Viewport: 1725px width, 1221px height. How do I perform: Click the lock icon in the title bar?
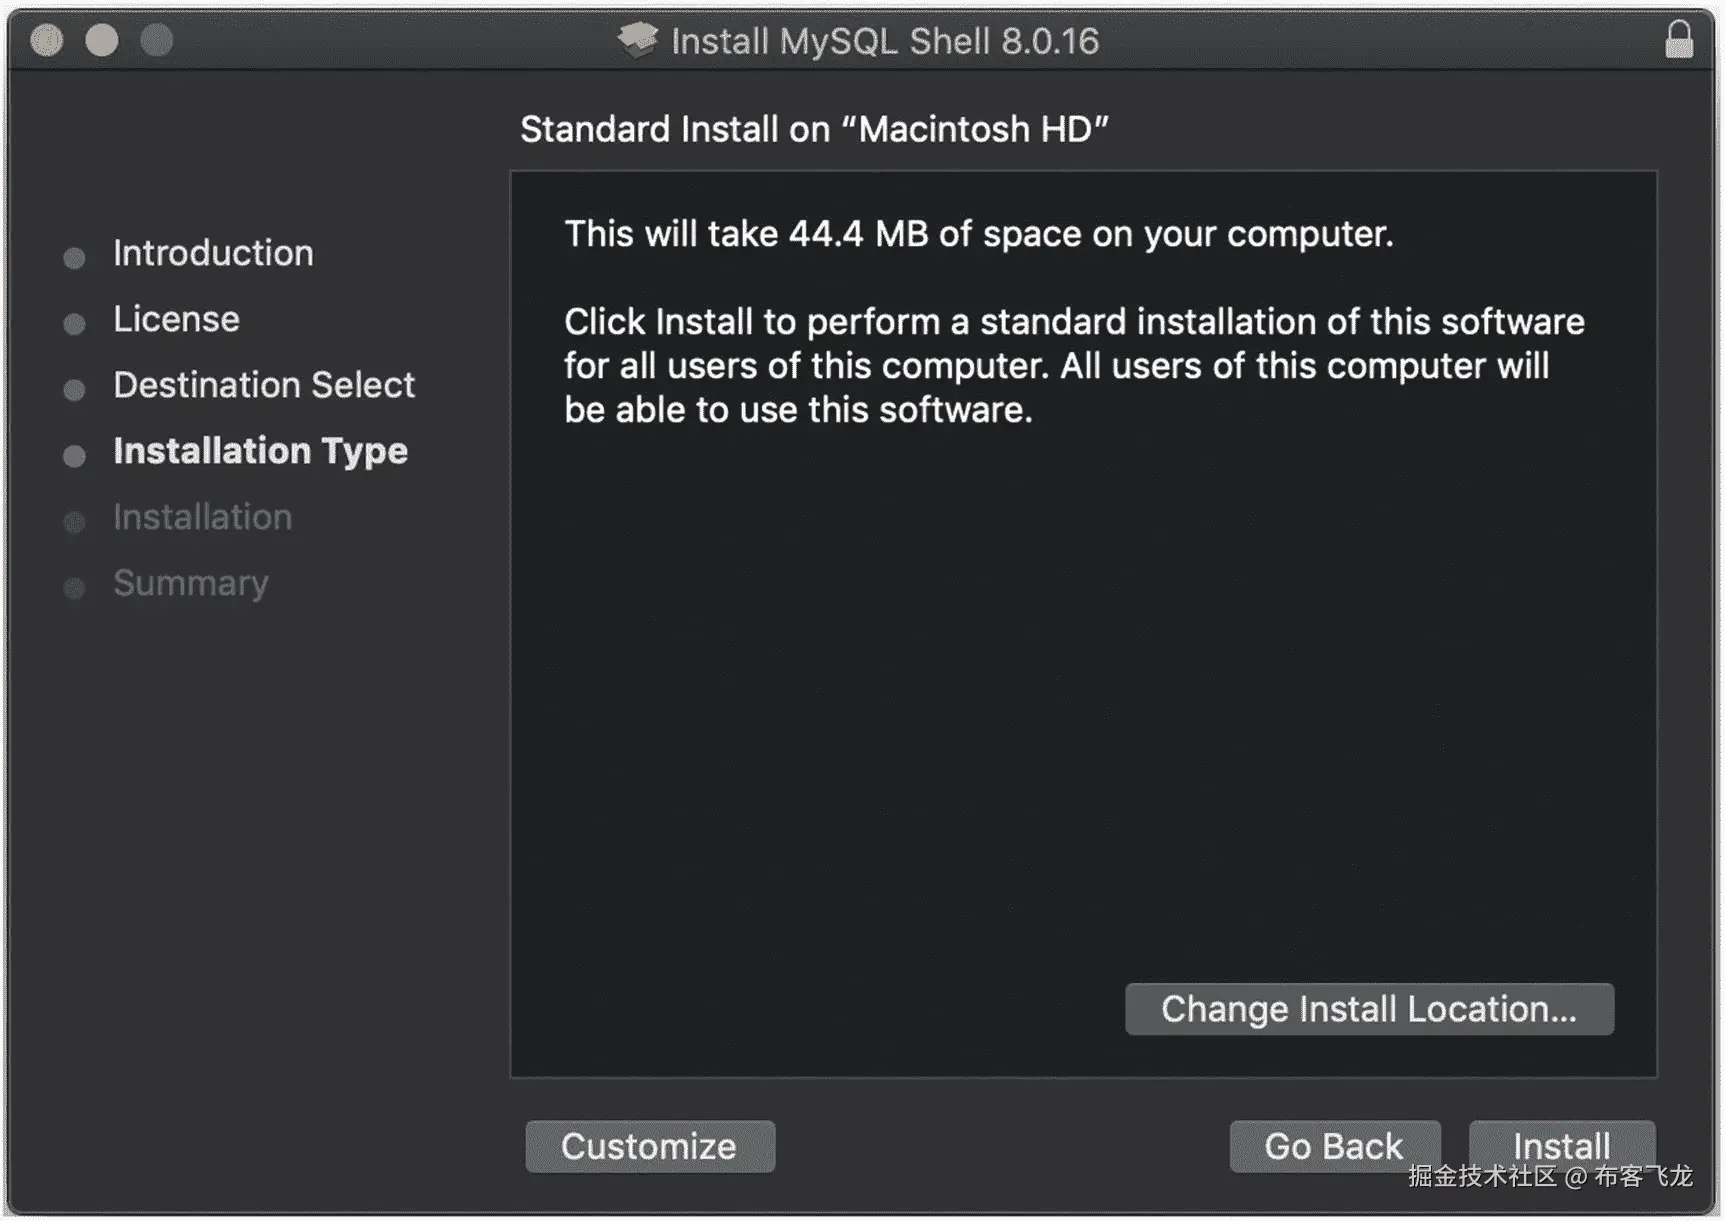pos(1678,41)
